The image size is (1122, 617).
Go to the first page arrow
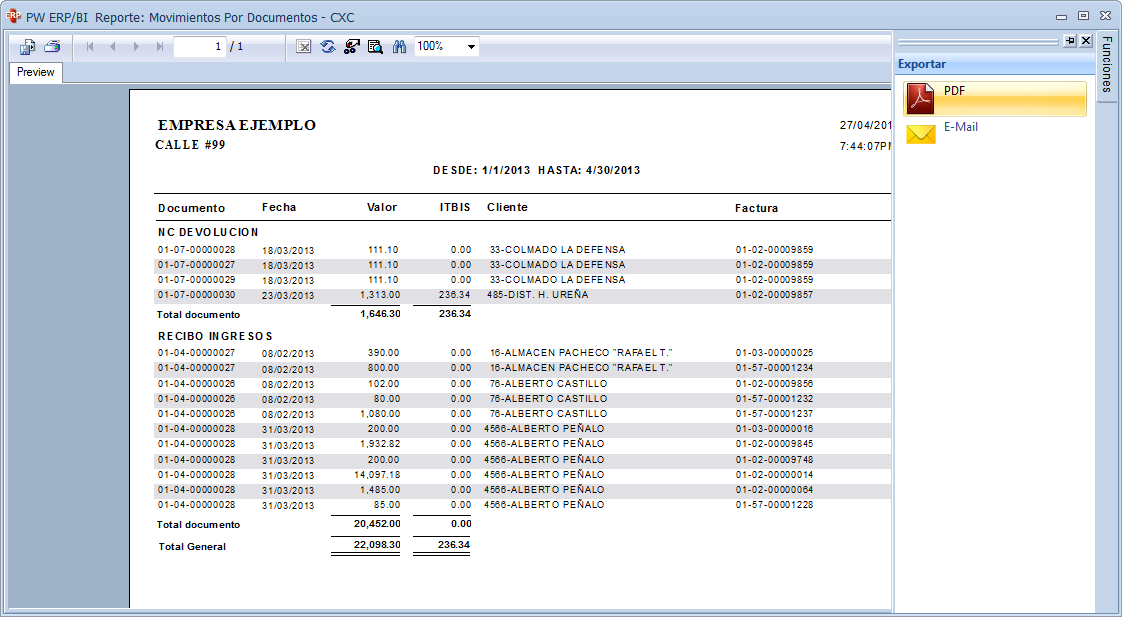[90, 47]
